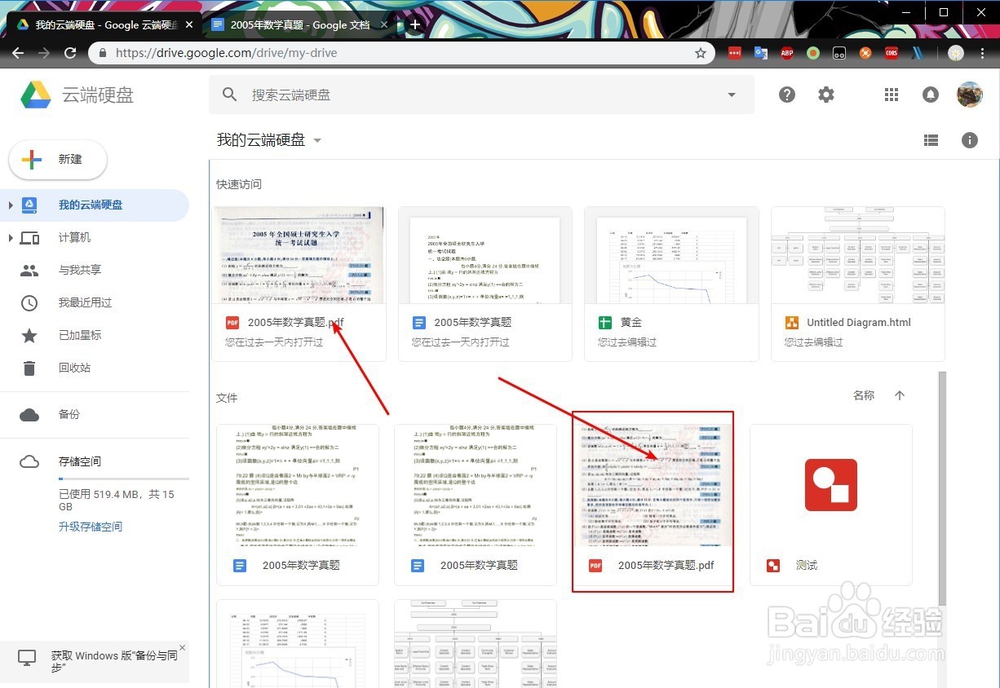Focus the 搜索云端硬盘 search field
The height and width of the screenshot is (688, 1000).
[x=482, y=94]
